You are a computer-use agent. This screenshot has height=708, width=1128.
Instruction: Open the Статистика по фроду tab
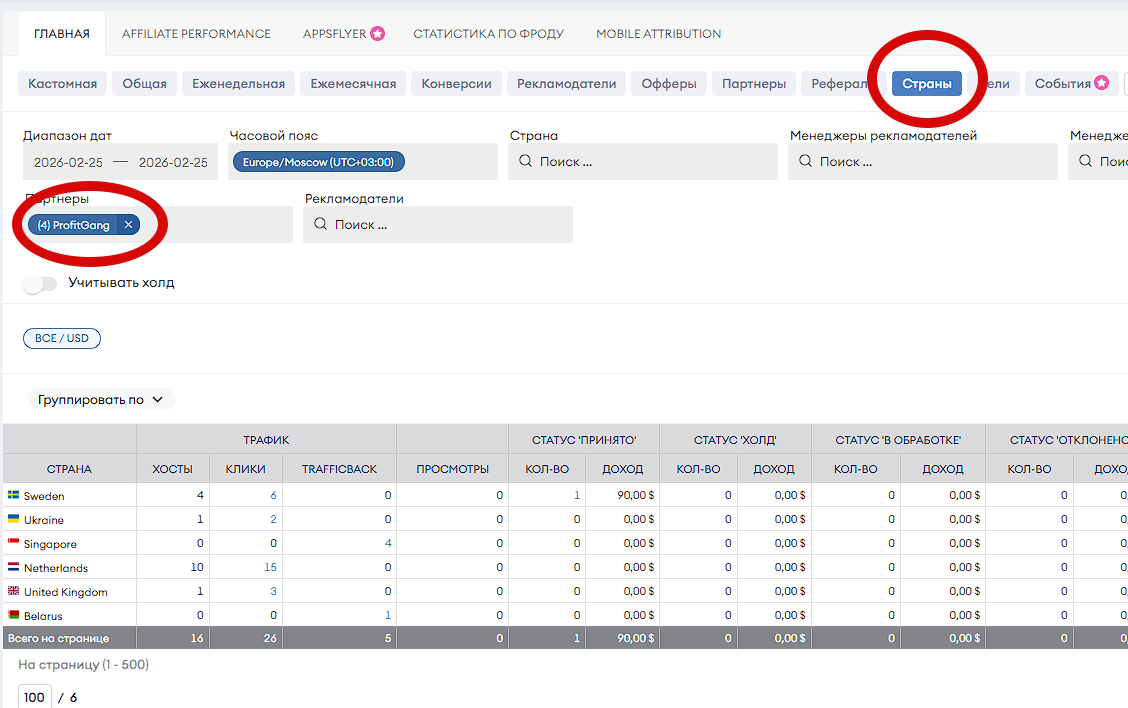coord(488,34)
